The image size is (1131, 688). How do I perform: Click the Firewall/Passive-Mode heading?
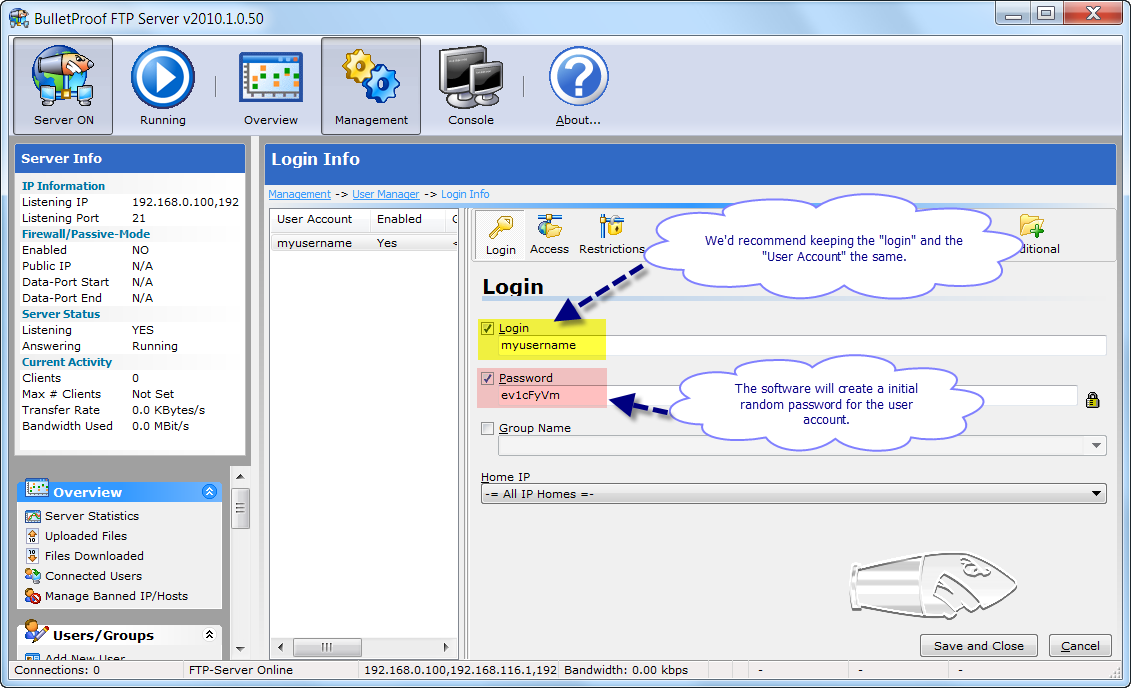coord(86,234)
